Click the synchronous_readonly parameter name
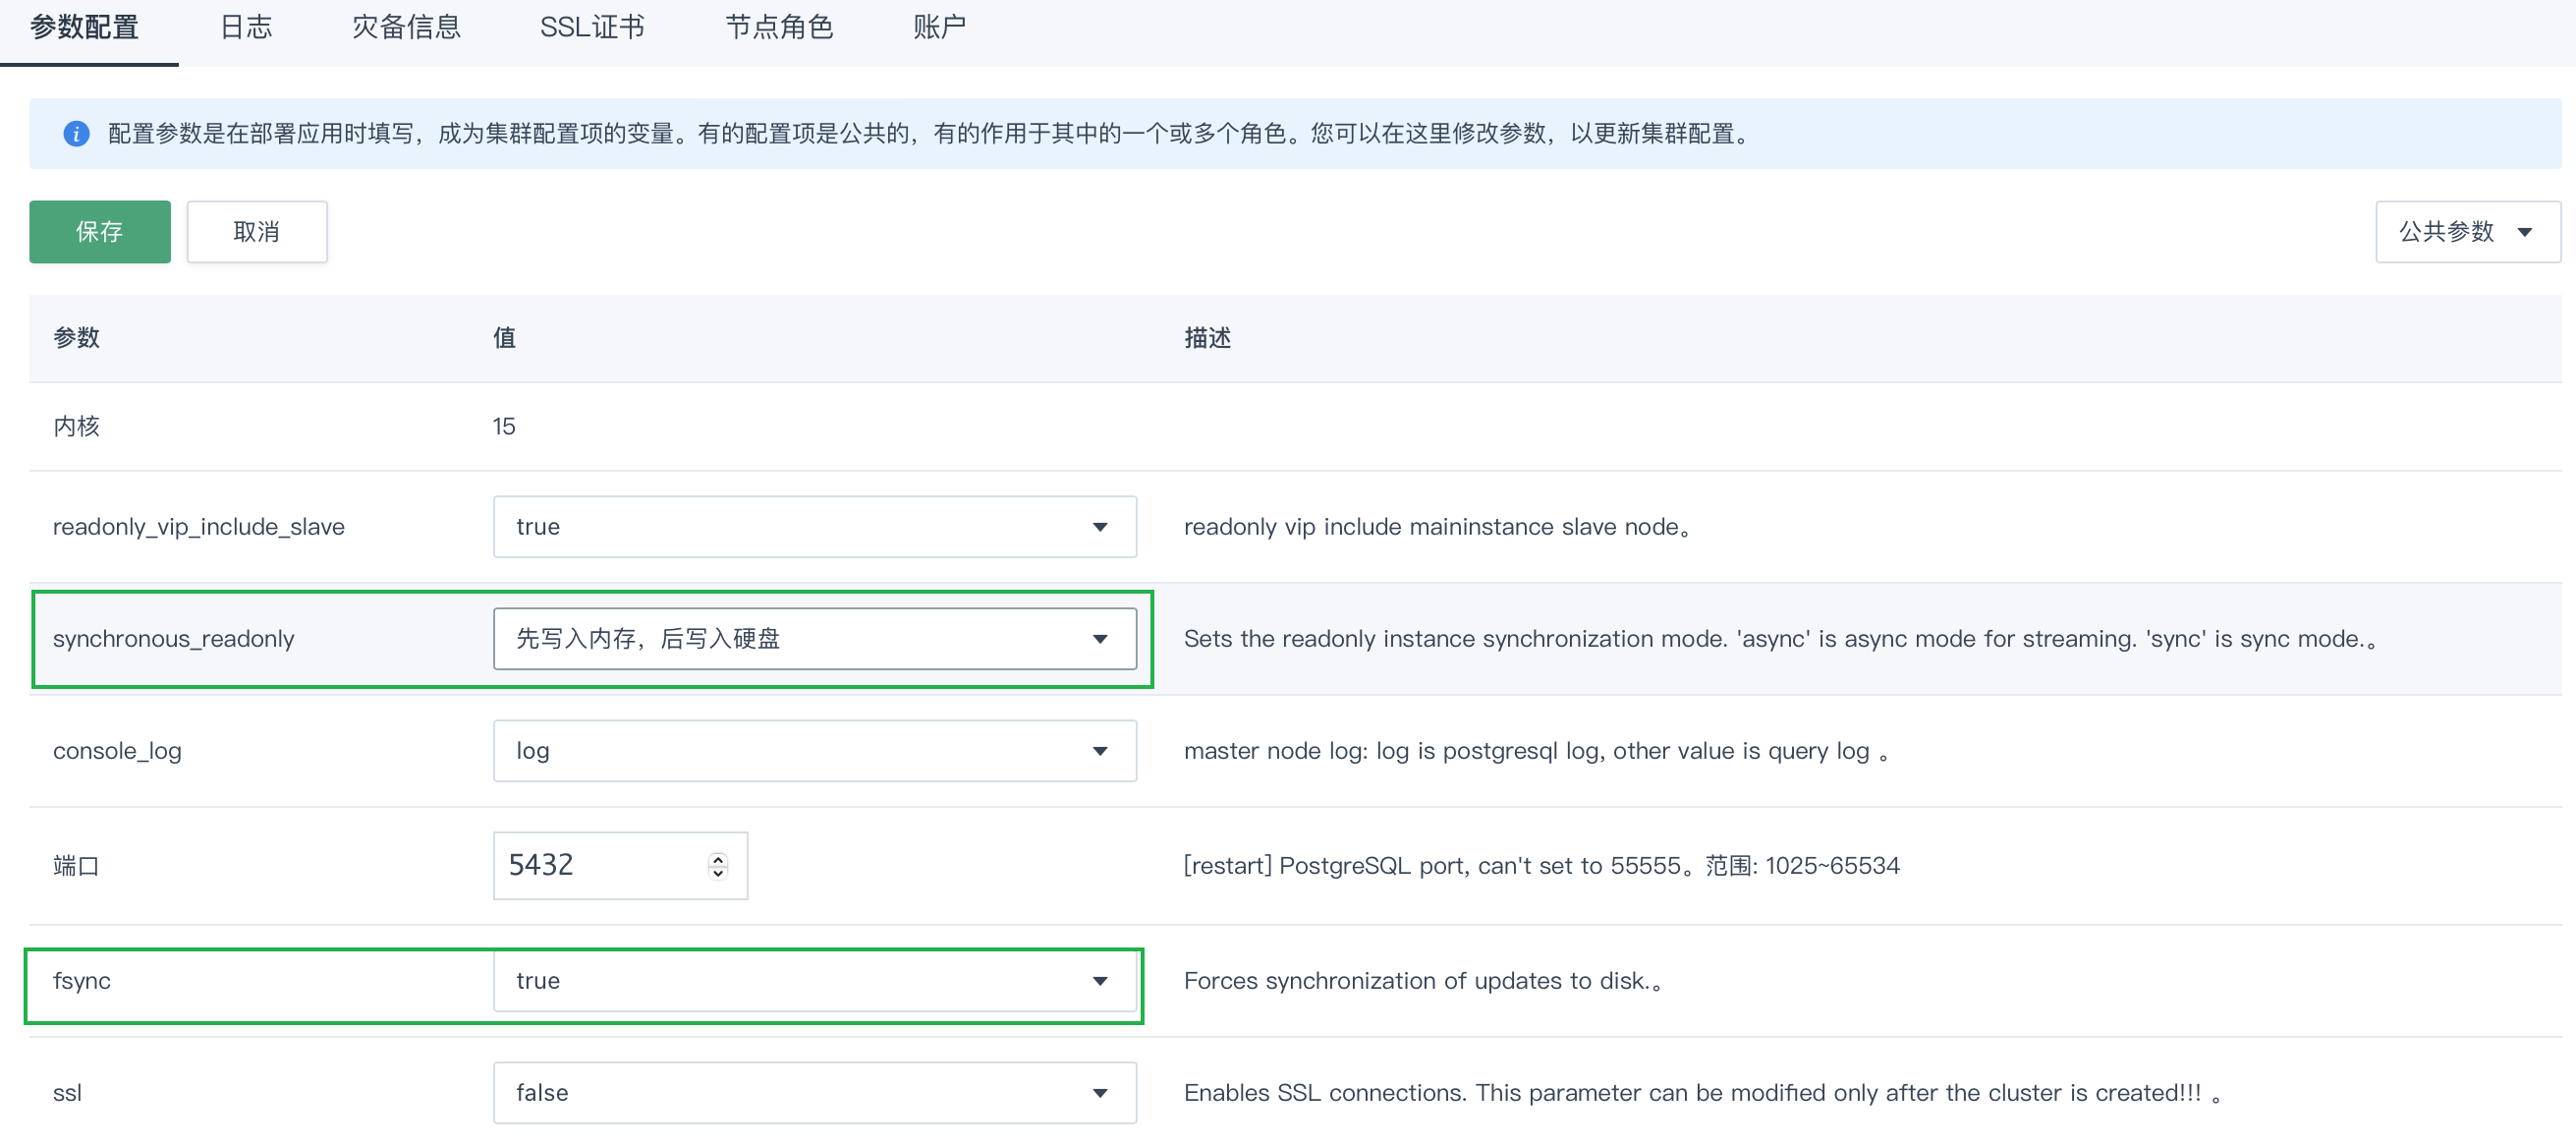This screenshot has height=1146, width=2576. coord(173,639)
